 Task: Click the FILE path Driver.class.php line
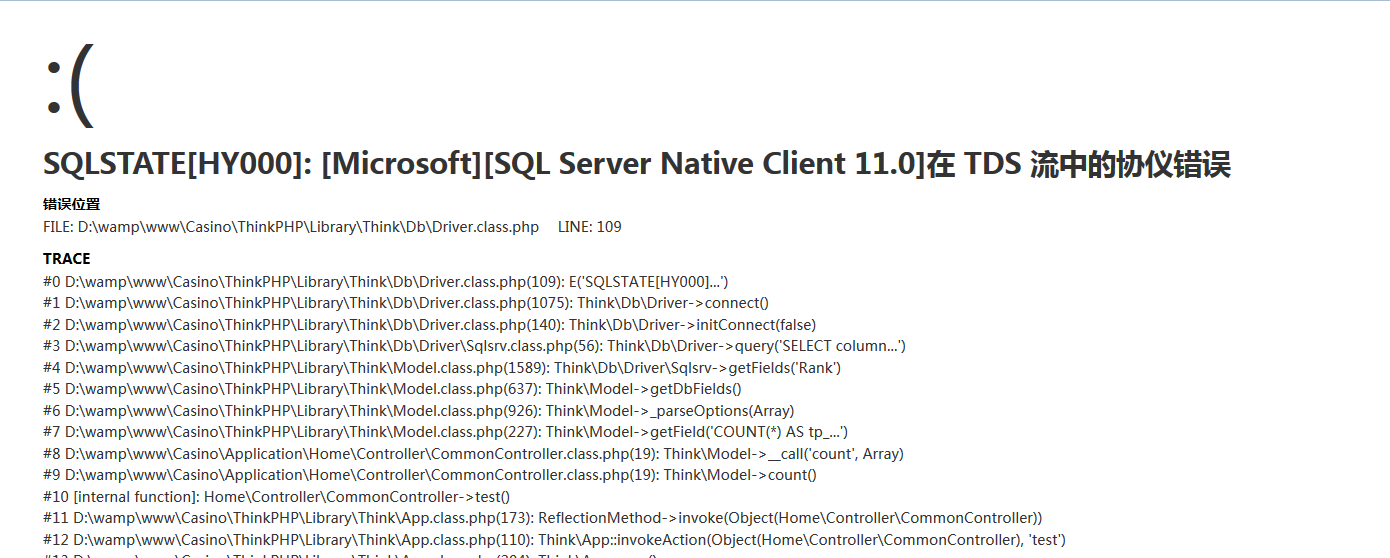click(x=291, y=227)
